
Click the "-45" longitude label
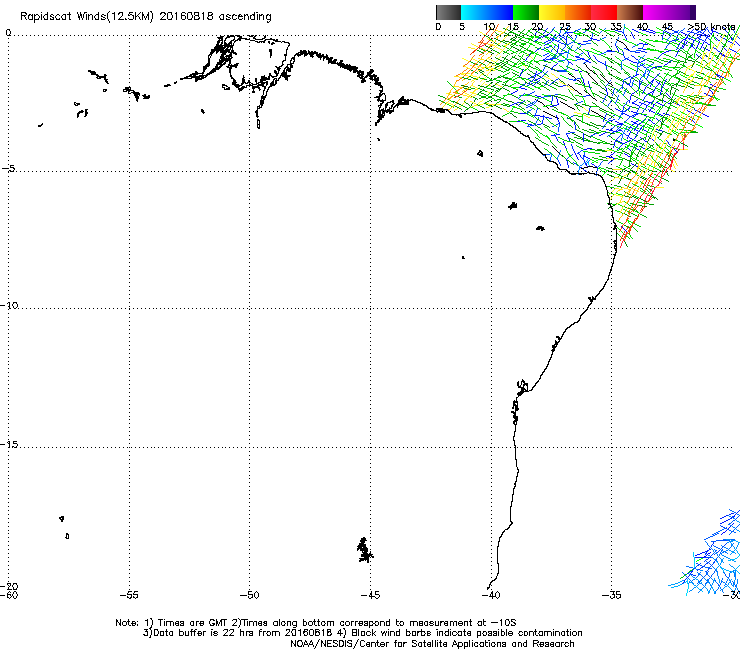click(370, 595)
